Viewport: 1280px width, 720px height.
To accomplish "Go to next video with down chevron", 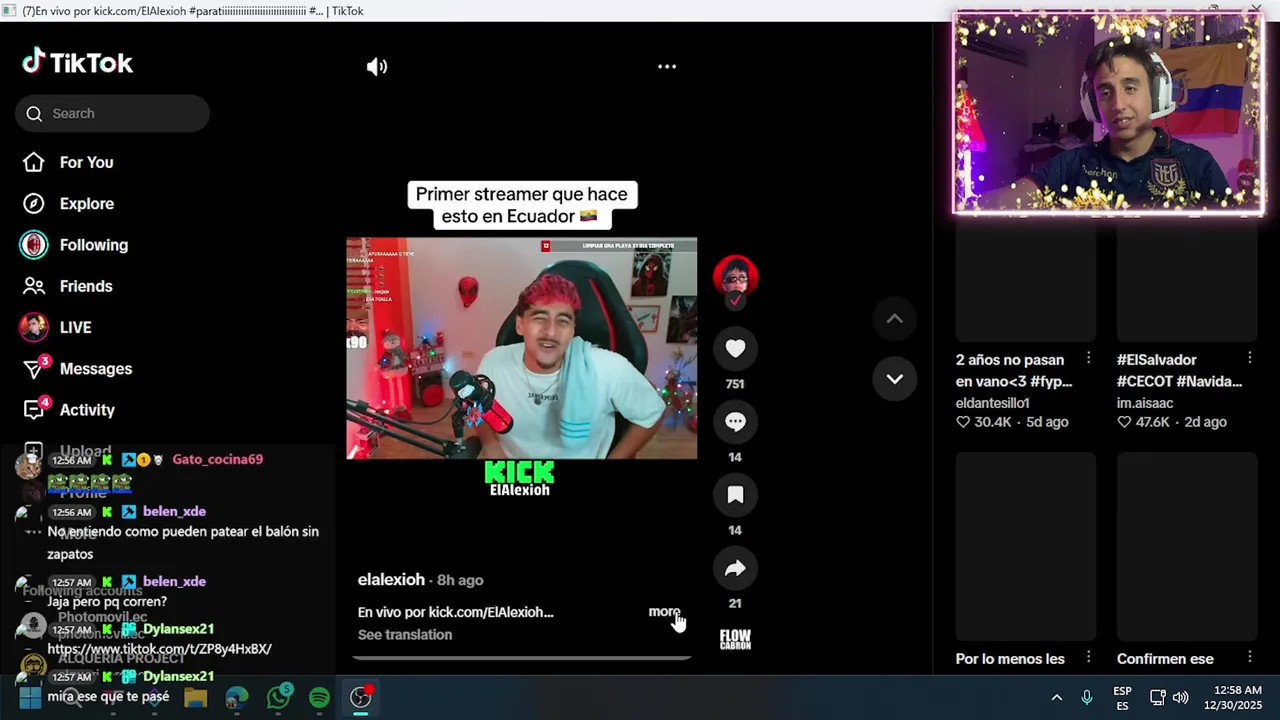I will click(x=894, y=379).
